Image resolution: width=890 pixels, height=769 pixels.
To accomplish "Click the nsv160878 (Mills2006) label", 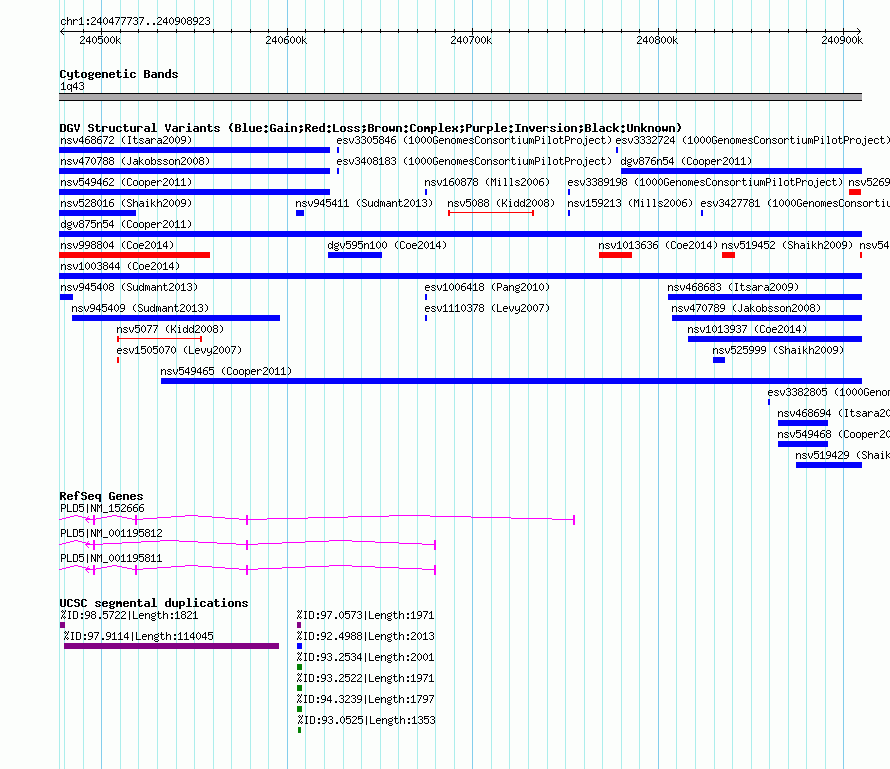I will pos(487,182).
